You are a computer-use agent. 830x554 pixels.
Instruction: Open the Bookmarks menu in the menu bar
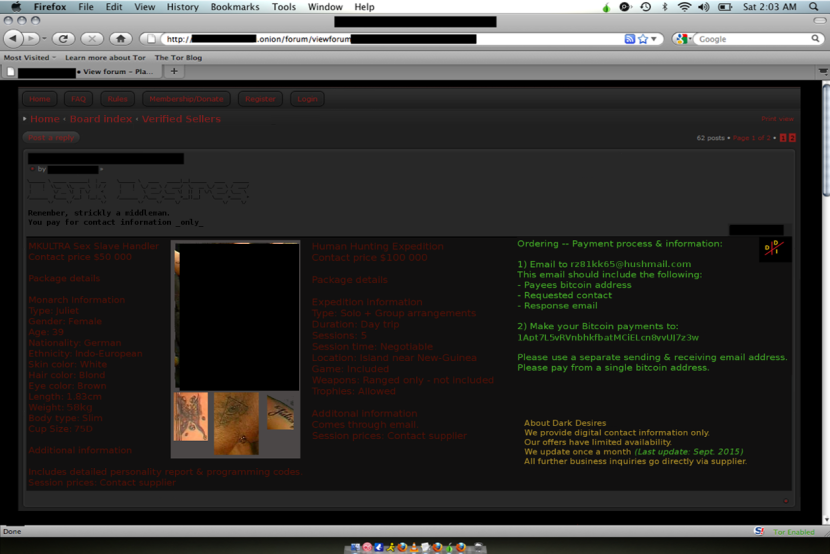click(x=235, y=7)
